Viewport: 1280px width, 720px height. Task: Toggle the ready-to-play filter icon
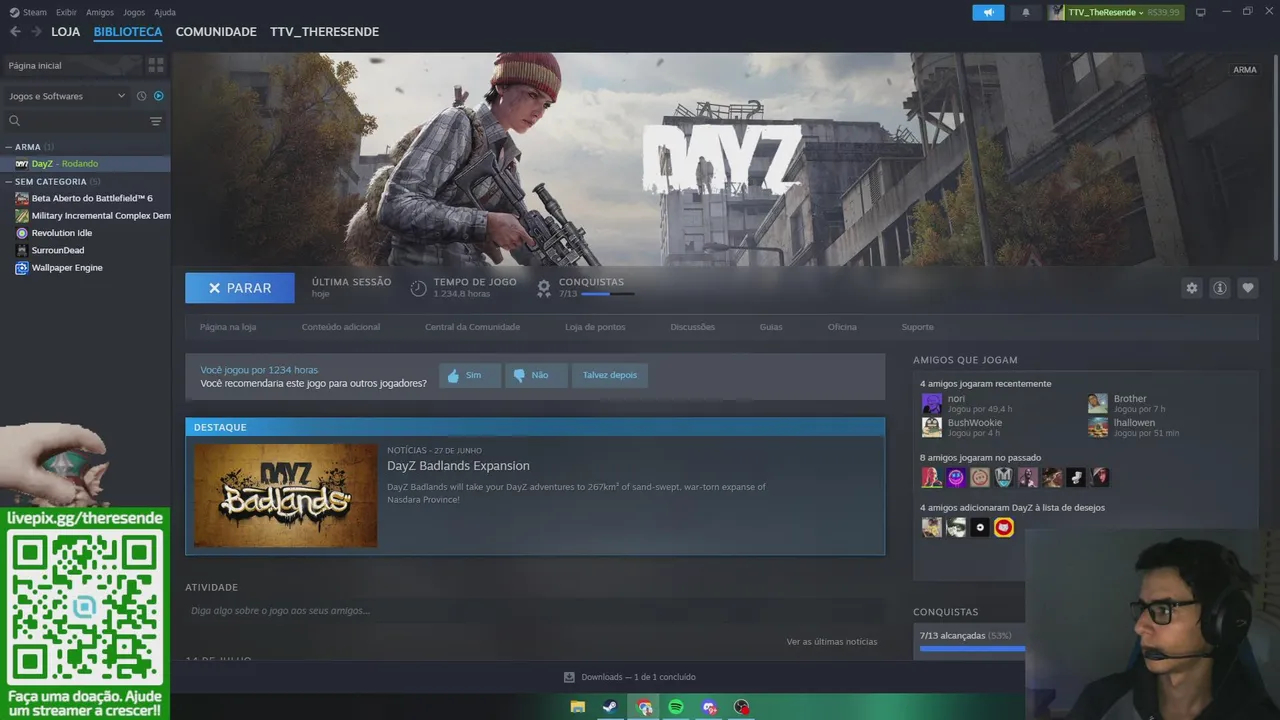(159, 96)
